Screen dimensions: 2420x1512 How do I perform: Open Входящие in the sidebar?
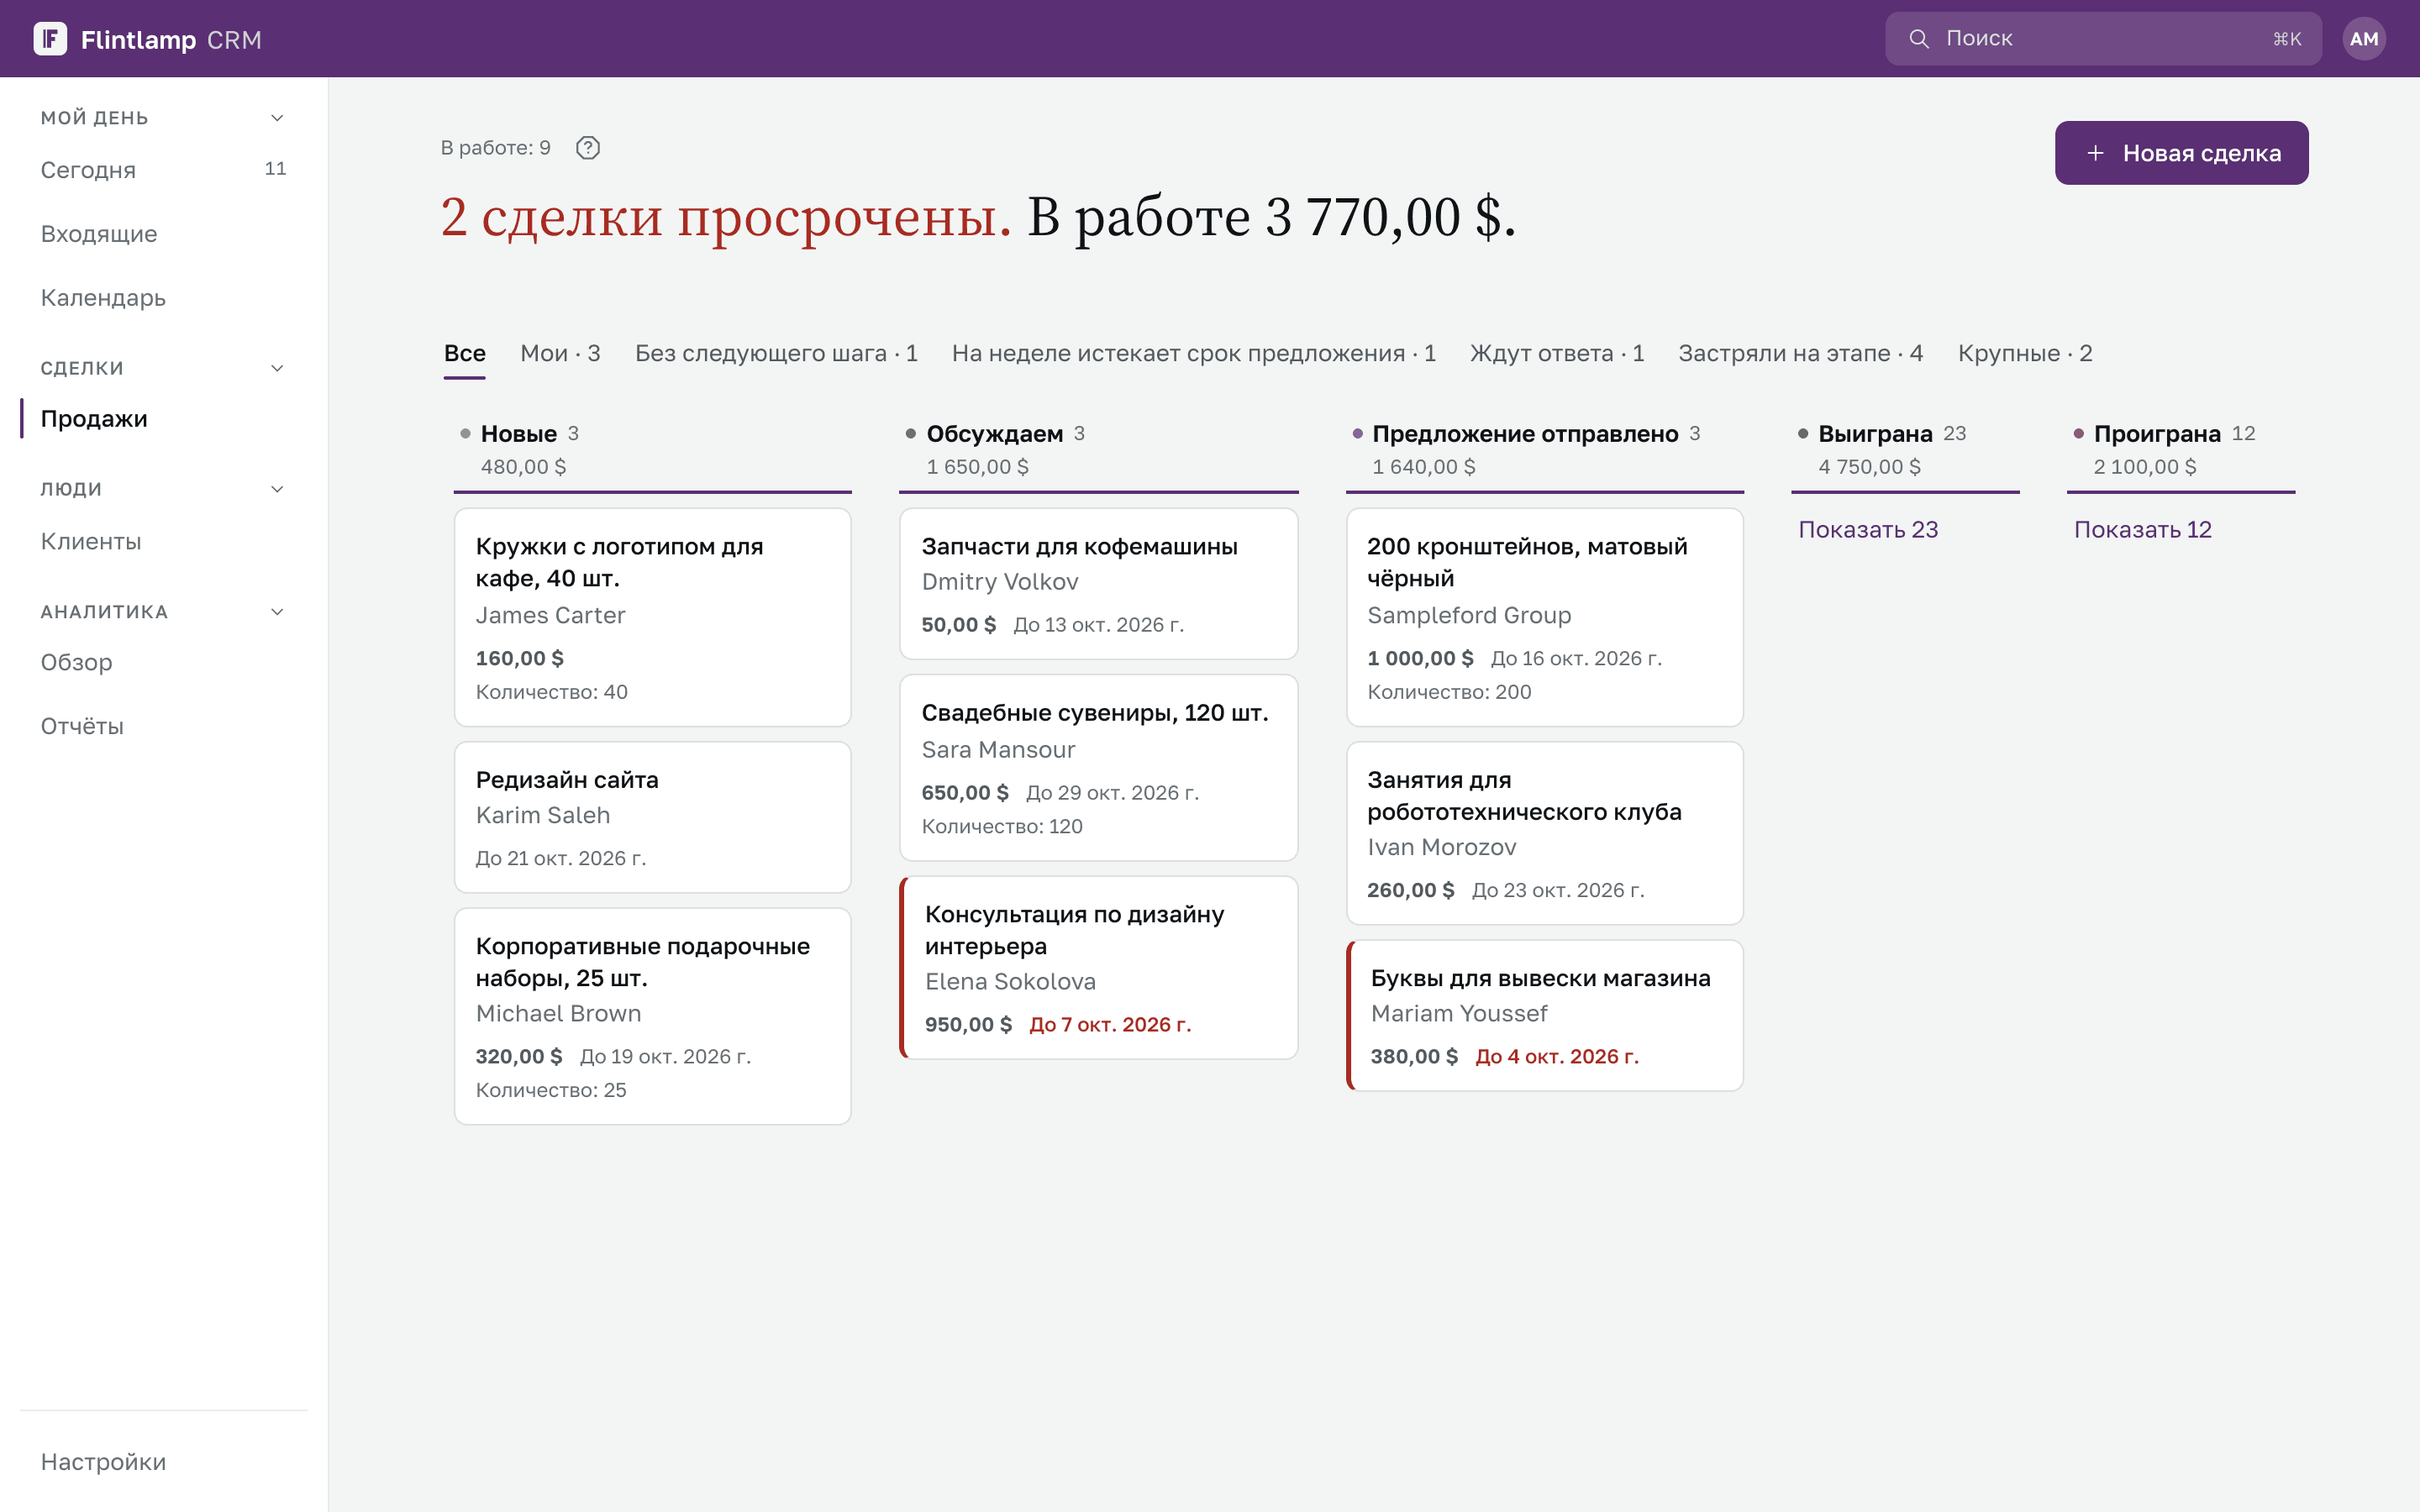click(x=164, y=234)
